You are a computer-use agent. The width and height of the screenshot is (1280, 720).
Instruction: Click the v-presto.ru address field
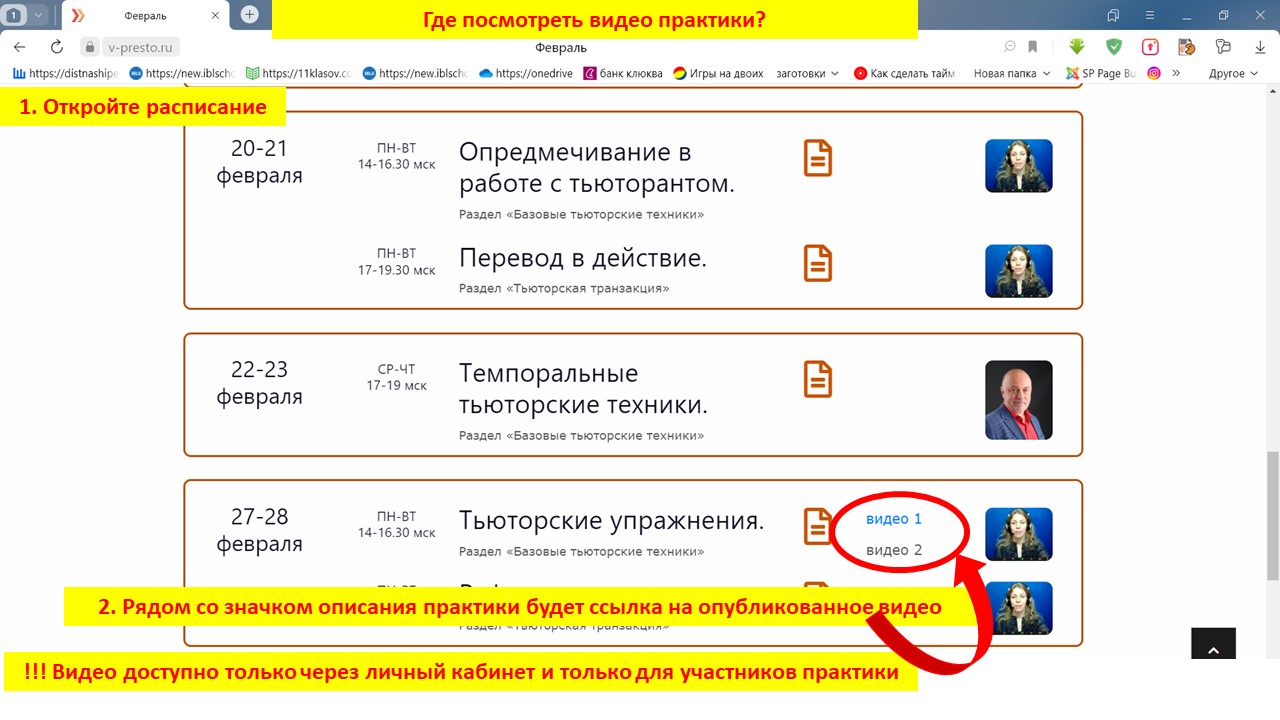(141, 47)
